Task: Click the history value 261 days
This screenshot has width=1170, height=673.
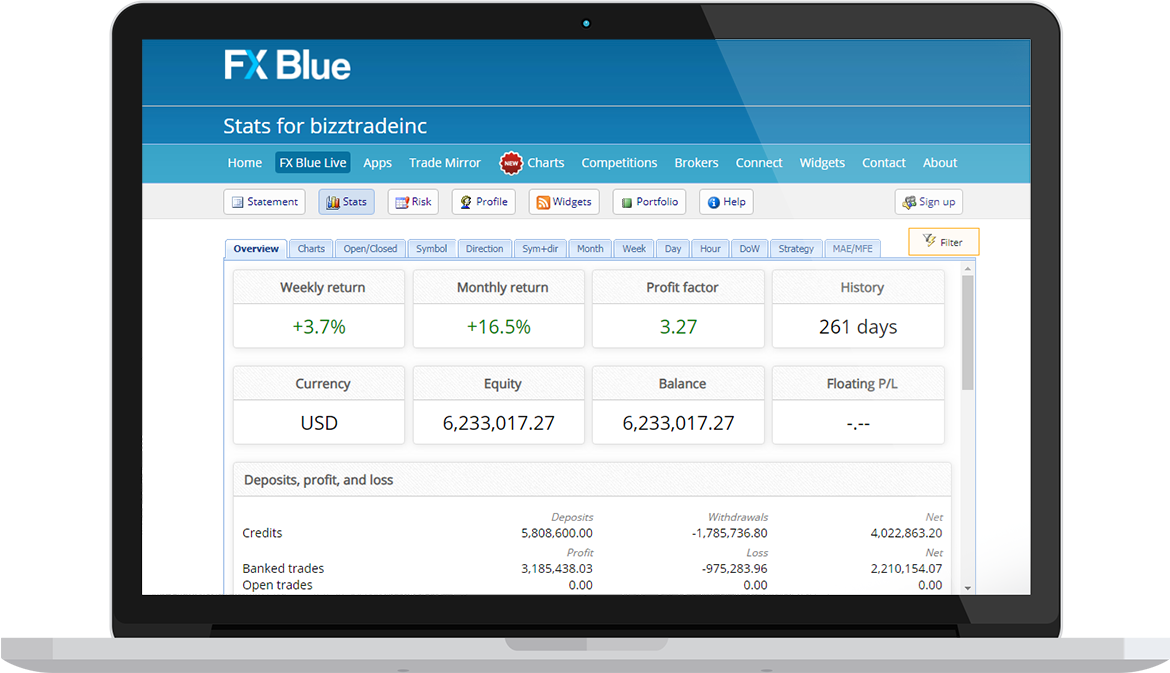Action: click(858, 327)
